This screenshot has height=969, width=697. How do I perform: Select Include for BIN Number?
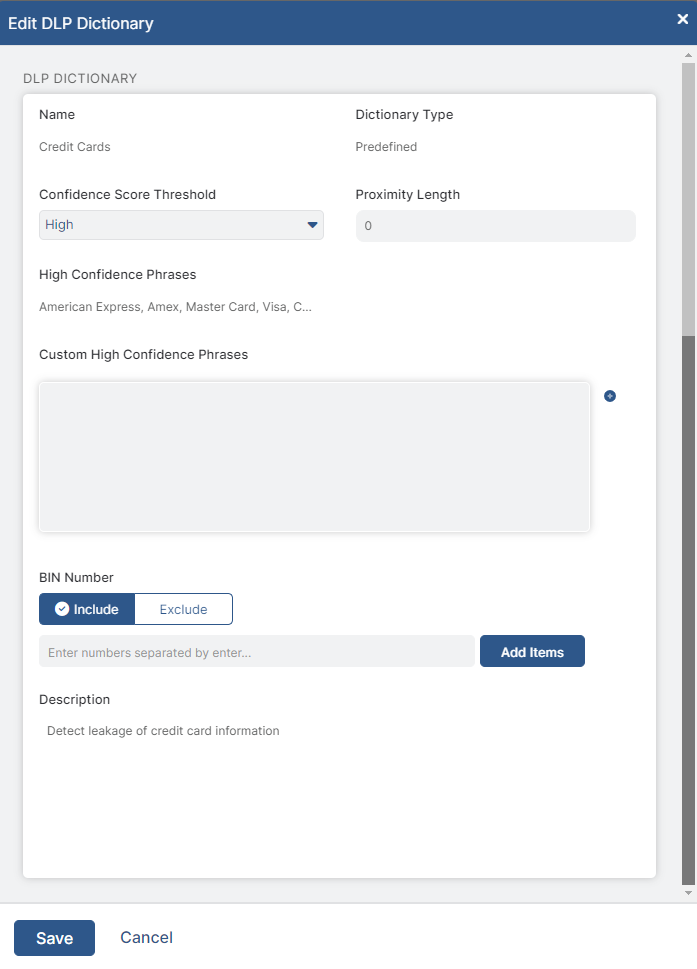point(87,609)
